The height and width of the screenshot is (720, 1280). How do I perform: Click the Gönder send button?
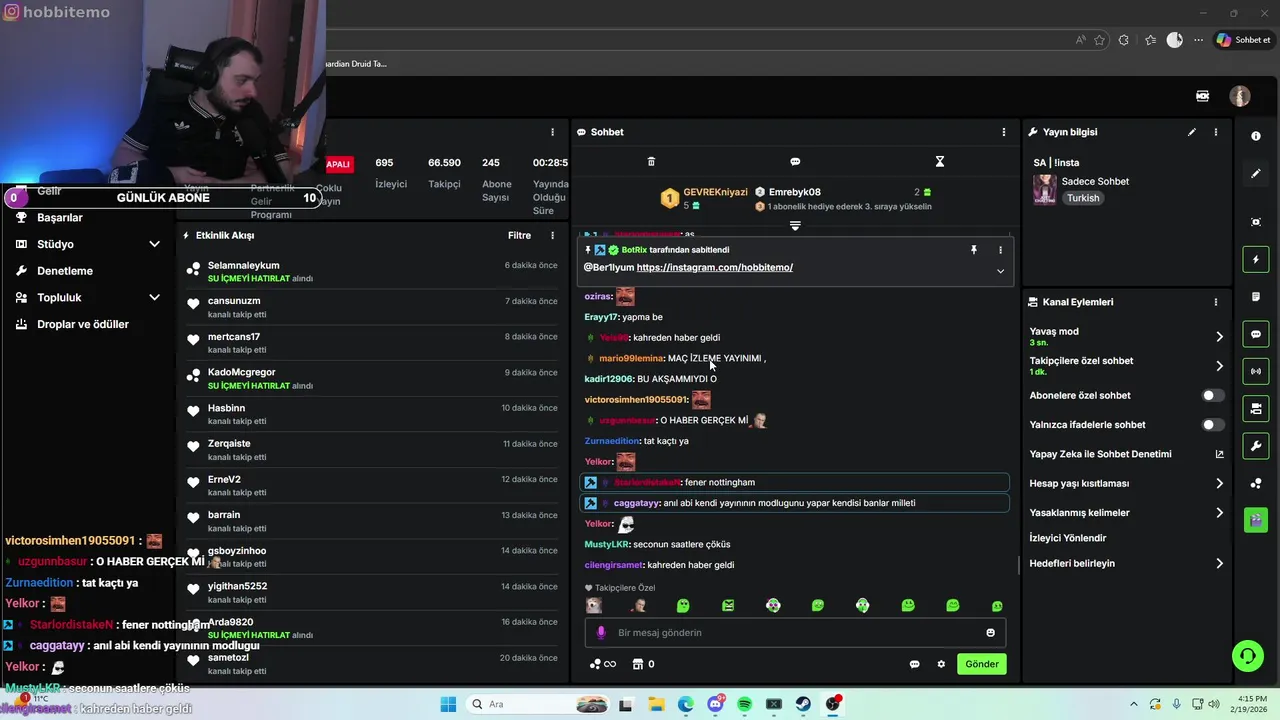(981, 664)
